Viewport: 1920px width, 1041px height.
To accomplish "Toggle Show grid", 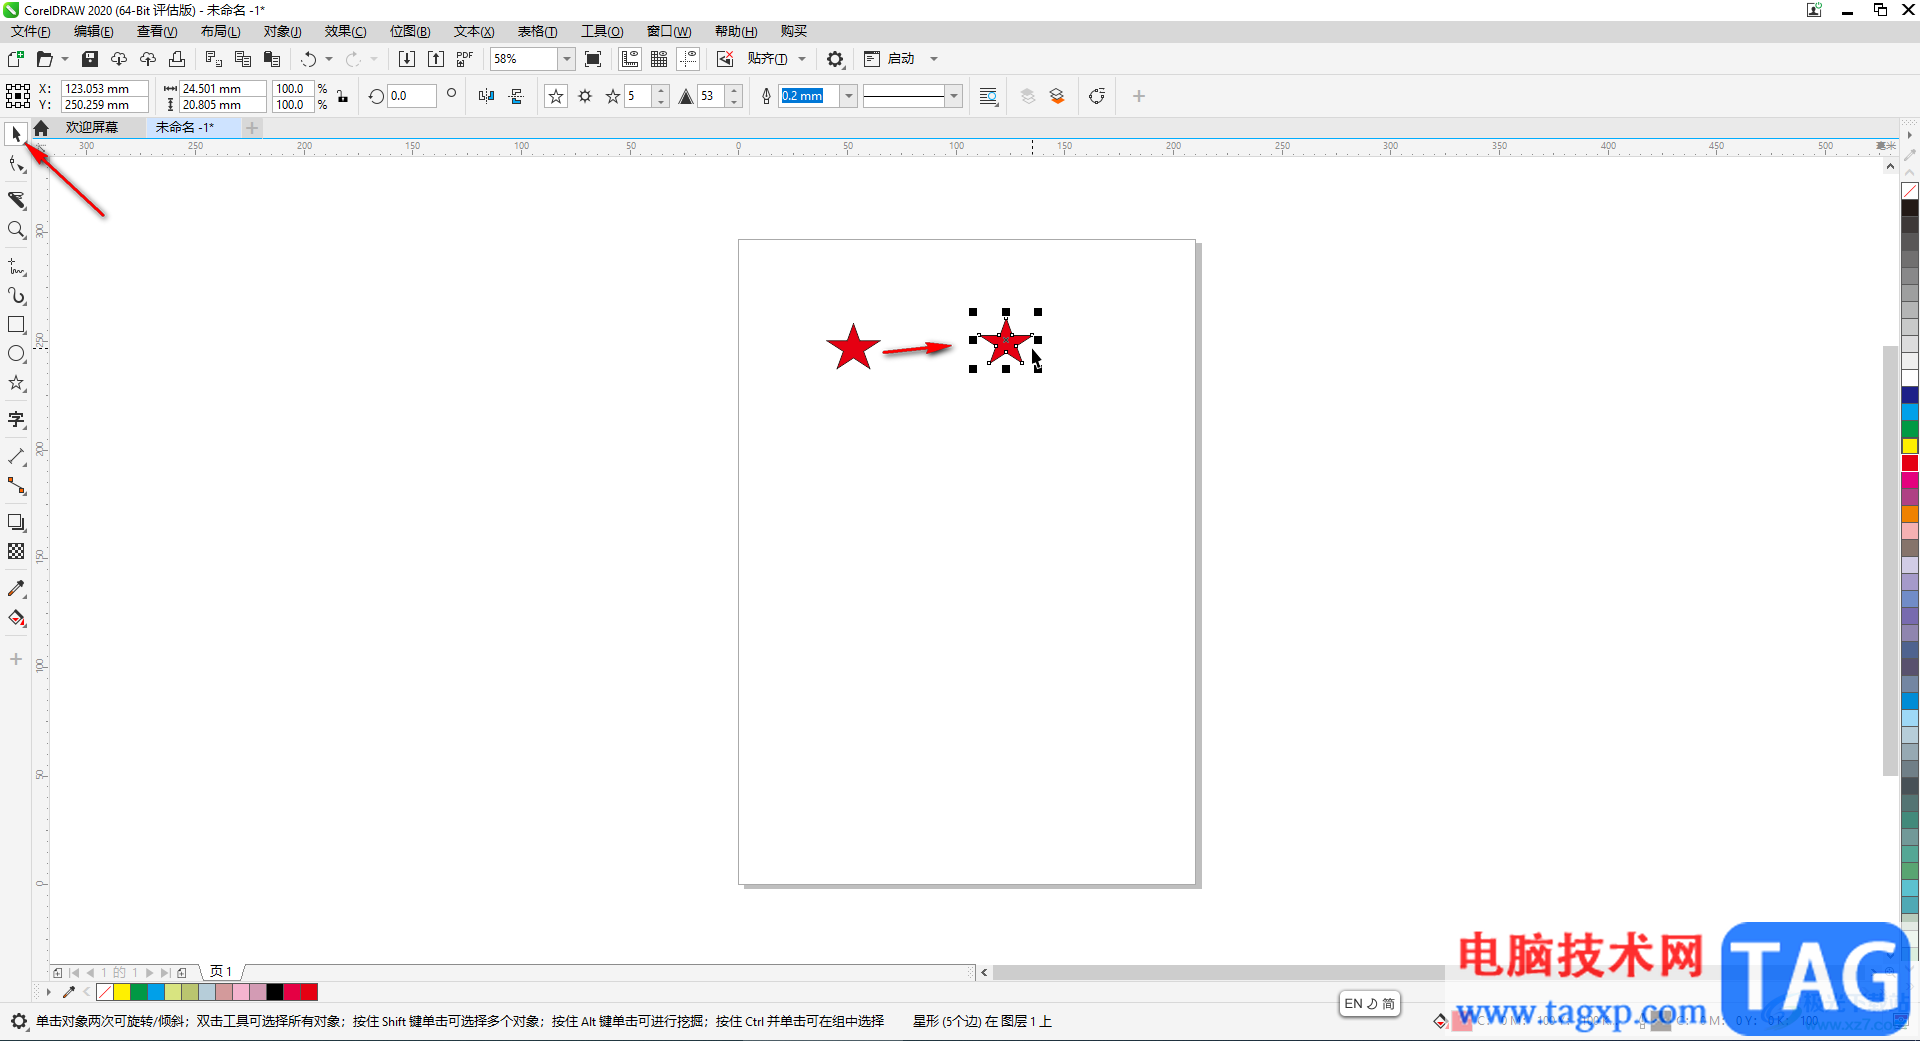I will pos(659,59).
